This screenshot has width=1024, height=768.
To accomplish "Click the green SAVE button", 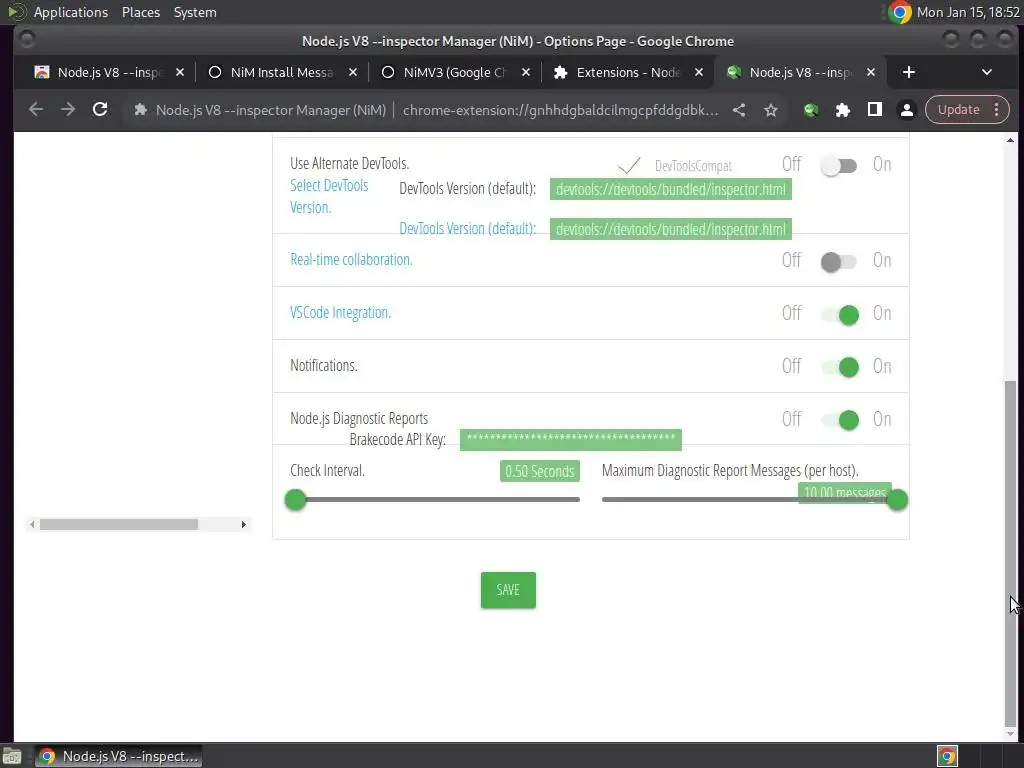I will (x=508, y=590).
